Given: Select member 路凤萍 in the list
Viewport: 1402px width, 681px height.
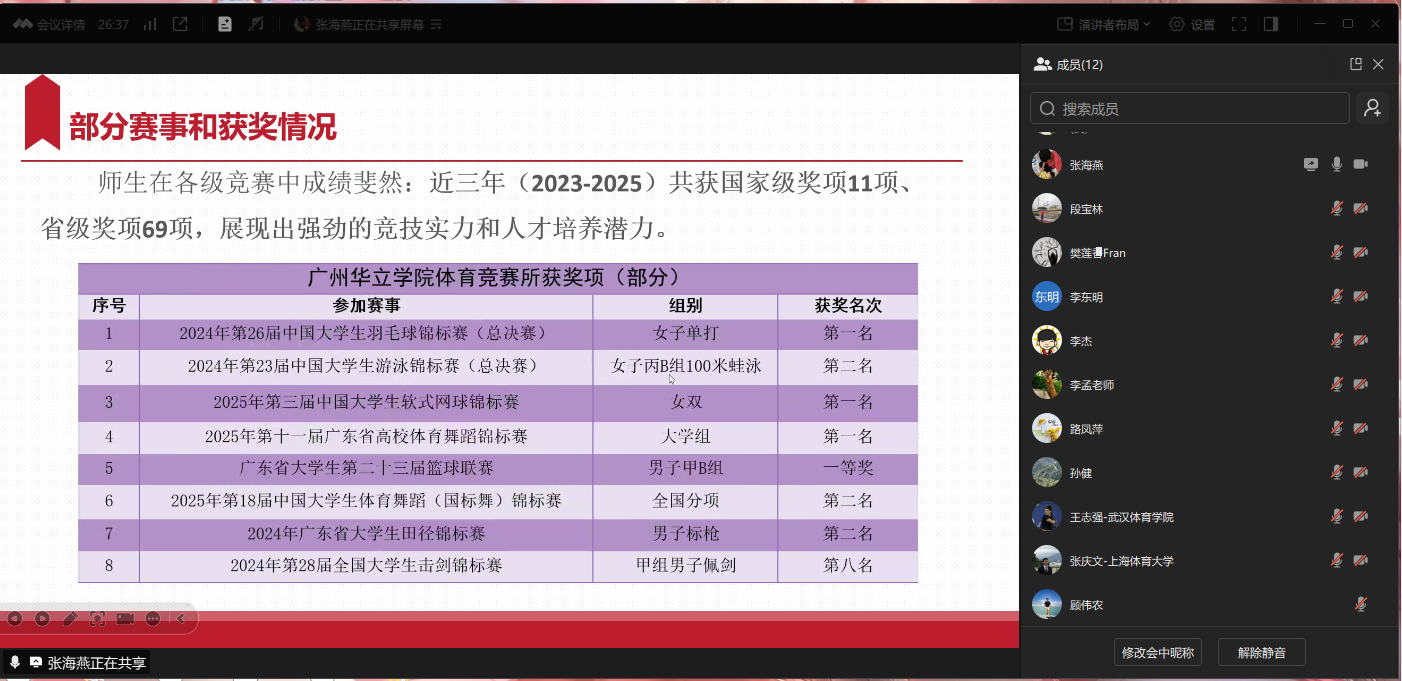Looking at the screenshot, I should pos(1209,428).
